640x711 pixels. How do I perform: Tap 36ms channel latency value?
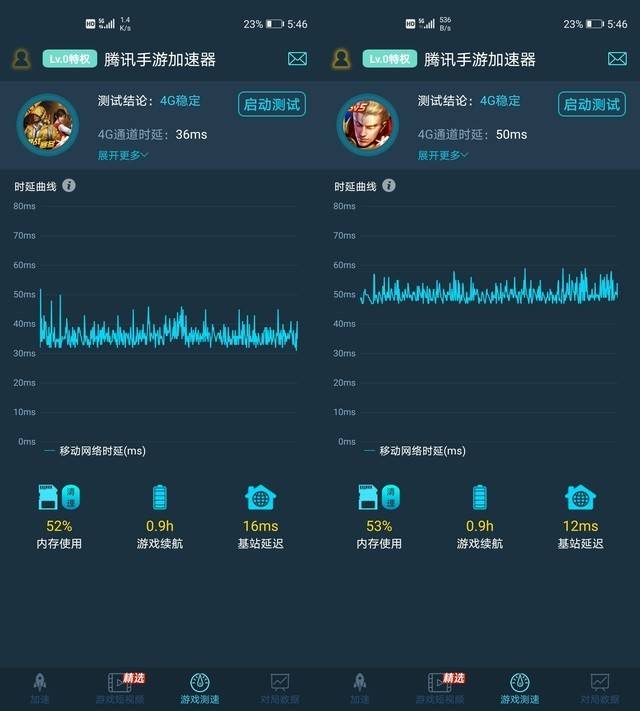(x=191, y=135)
